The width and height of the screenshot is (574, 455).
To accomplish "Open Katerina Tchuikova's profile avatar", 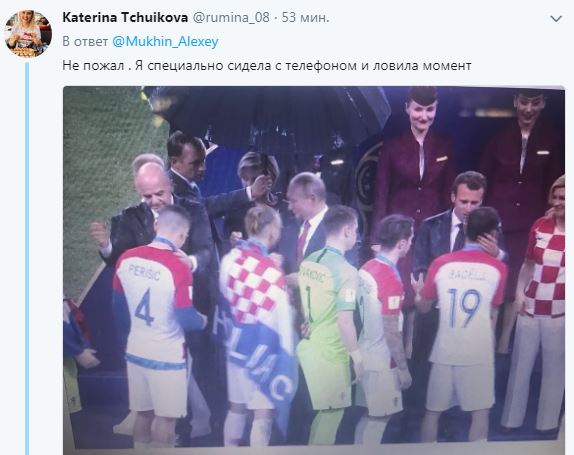I will (x=28, y=34).
